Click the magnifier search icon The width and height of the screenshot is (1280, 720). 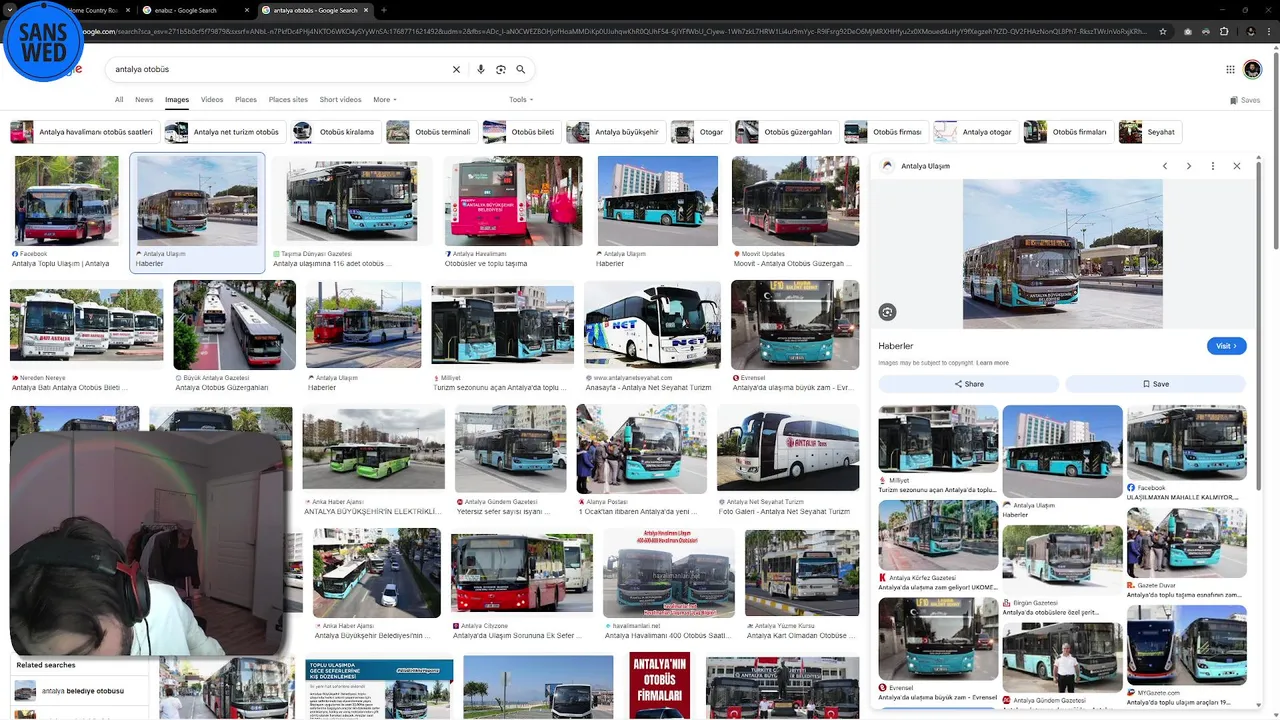click(521, 70)
